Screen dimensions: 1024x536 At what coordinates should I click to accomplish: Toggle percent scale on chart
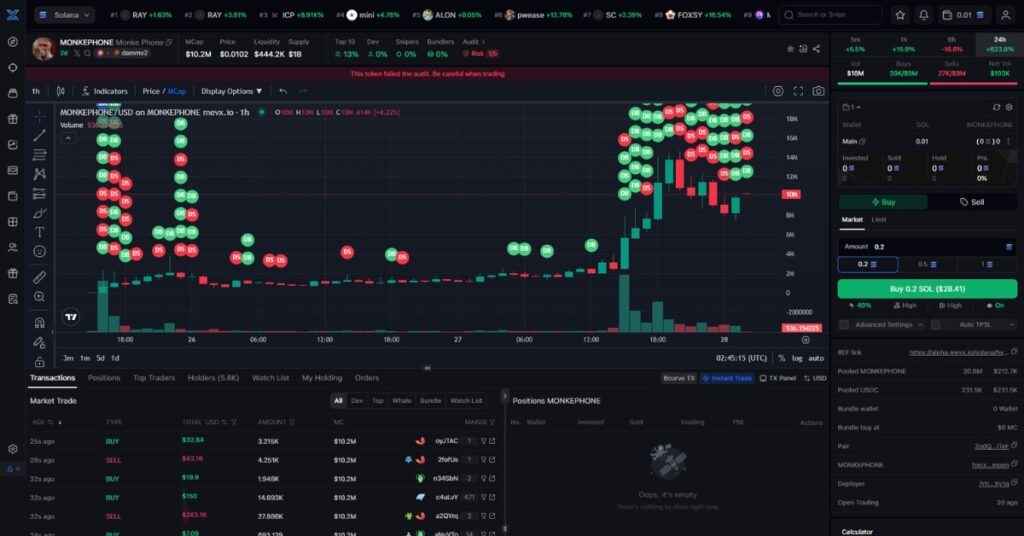pos(781,358)
